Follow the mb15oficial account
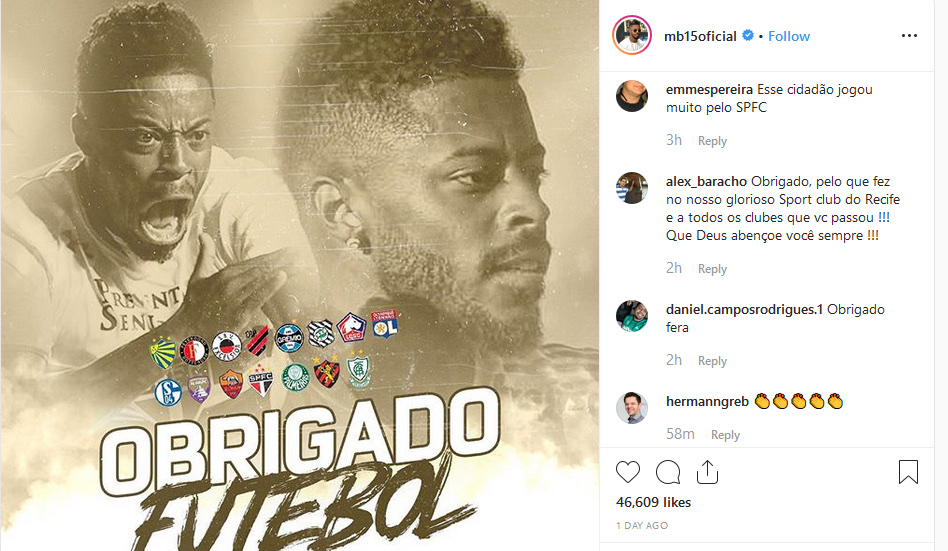This screenshot has height=551, width=948. pos(789,36)
